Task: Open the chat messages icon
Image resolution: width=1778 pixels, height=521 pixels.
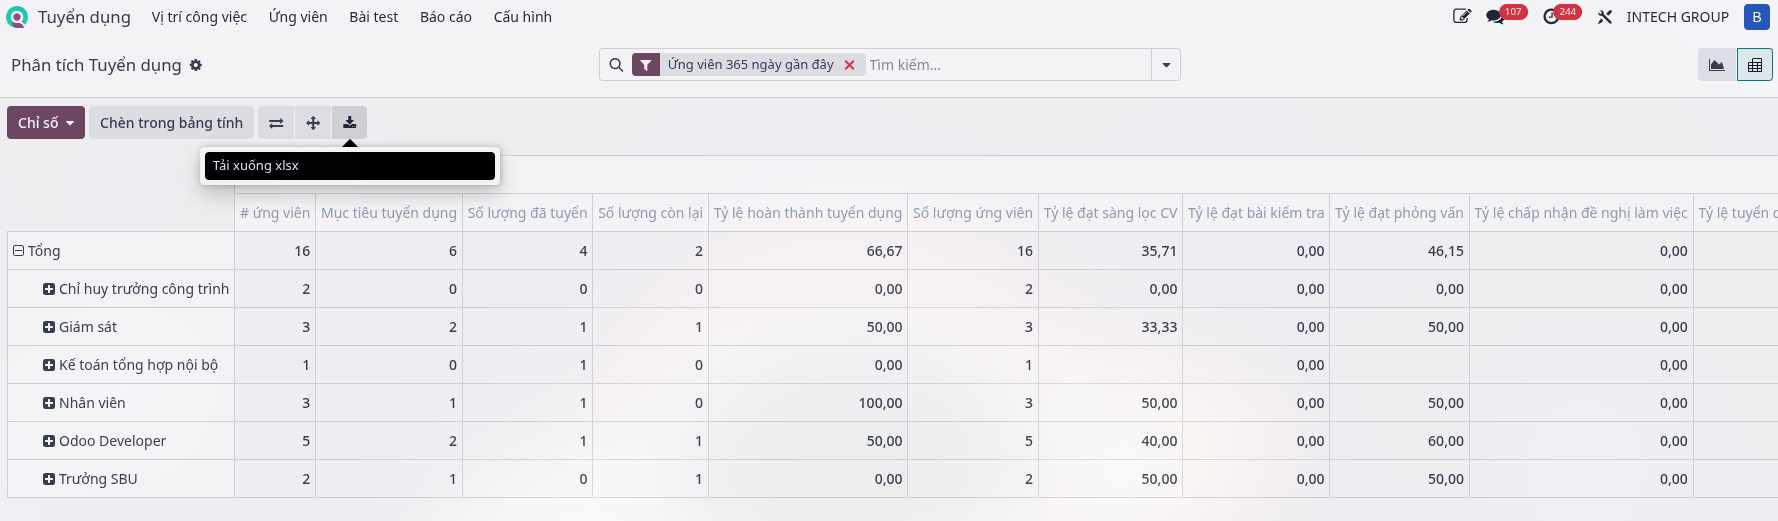Action: click(x=1495, y=17)
